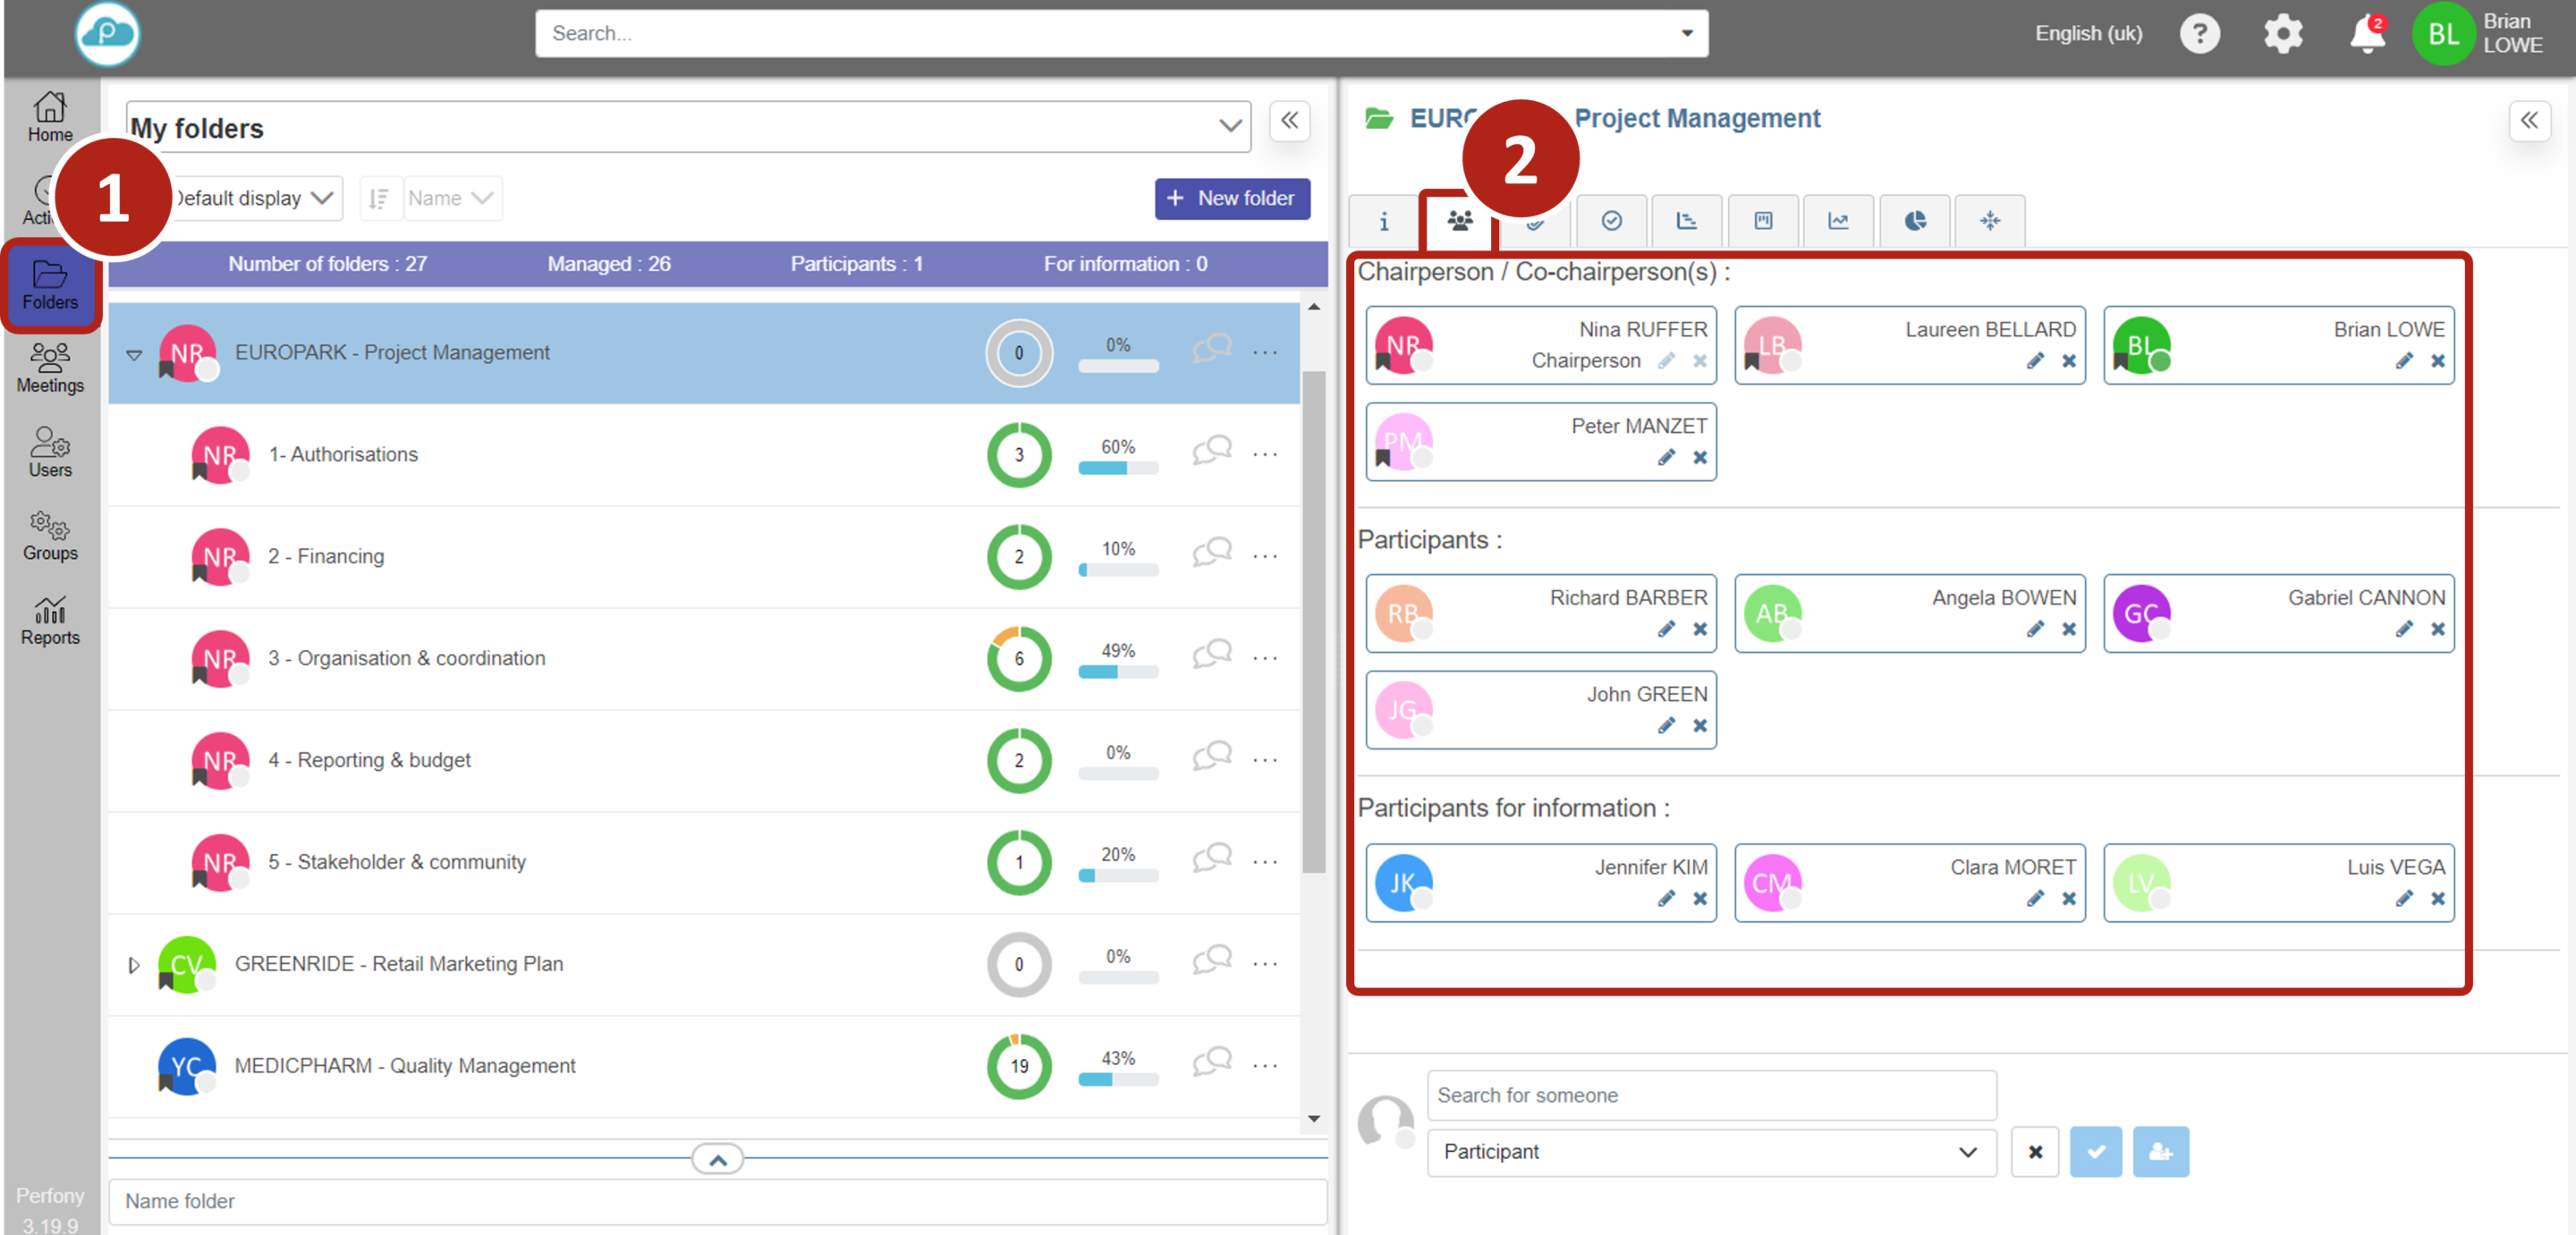Click the New folder button
This screenshot has width=2576, height=1235.
1231,198
